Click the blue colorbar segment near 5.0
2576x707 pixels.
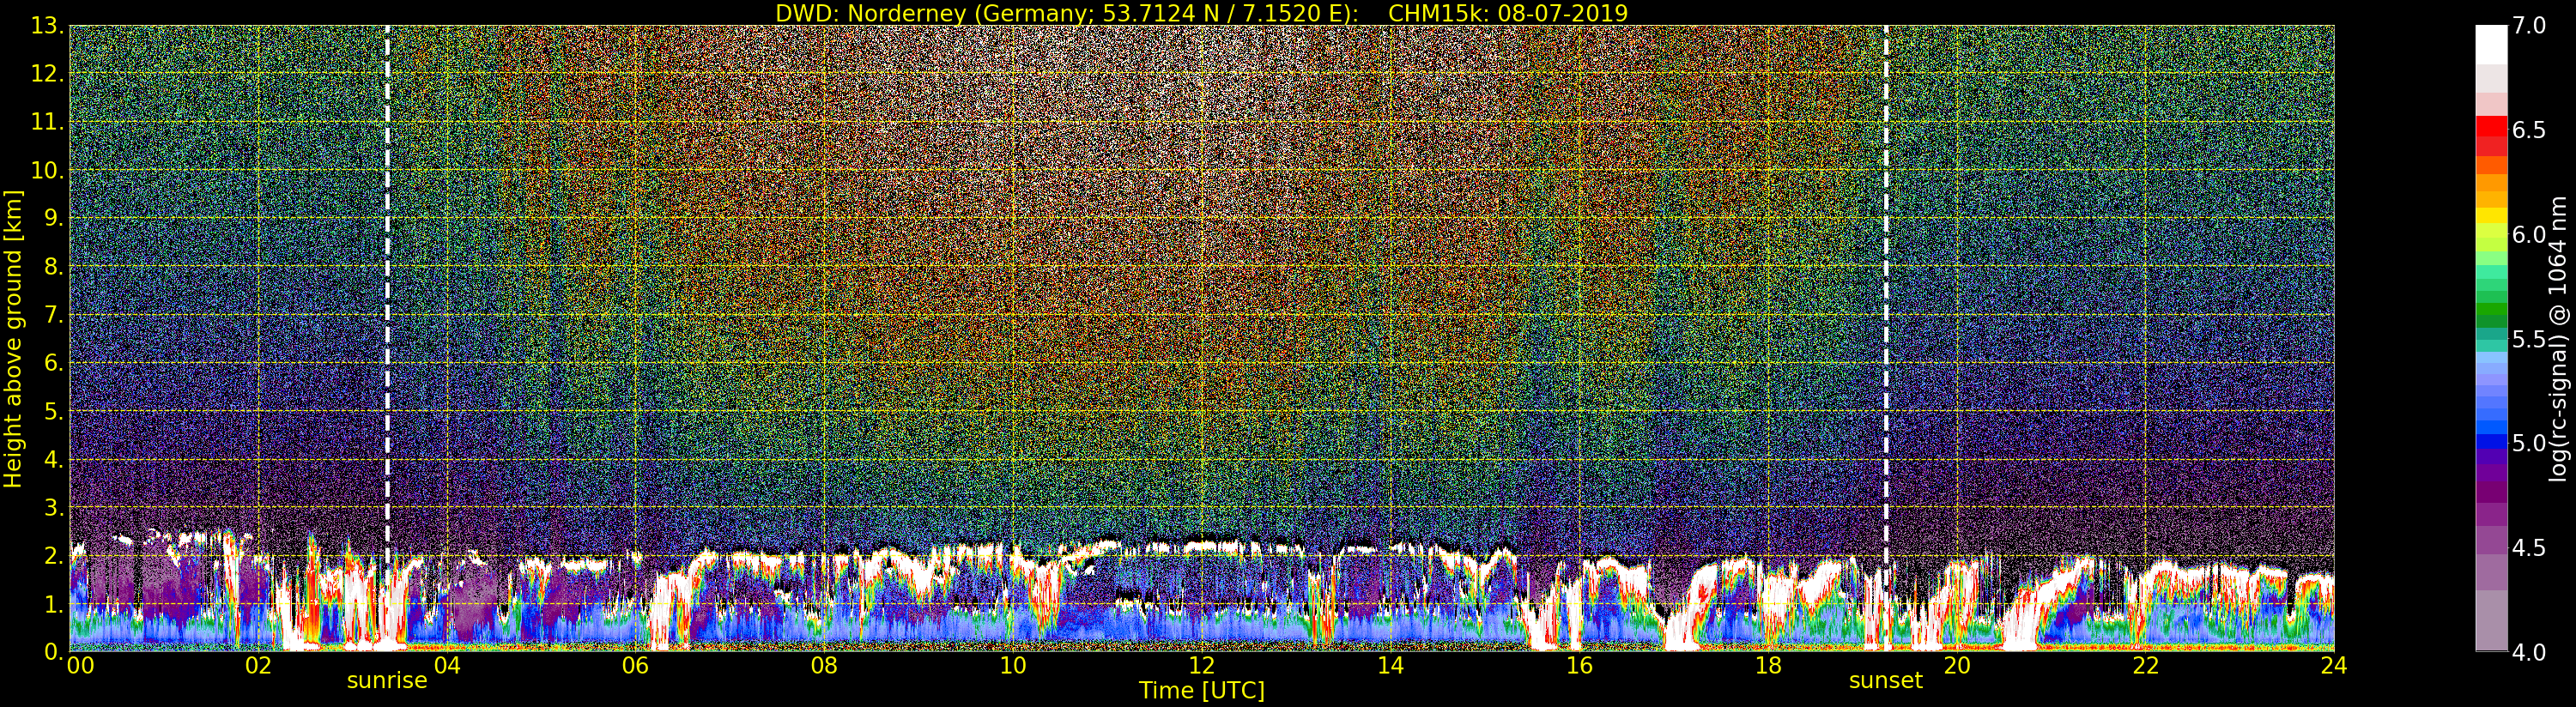click(x=2491, y=441)
